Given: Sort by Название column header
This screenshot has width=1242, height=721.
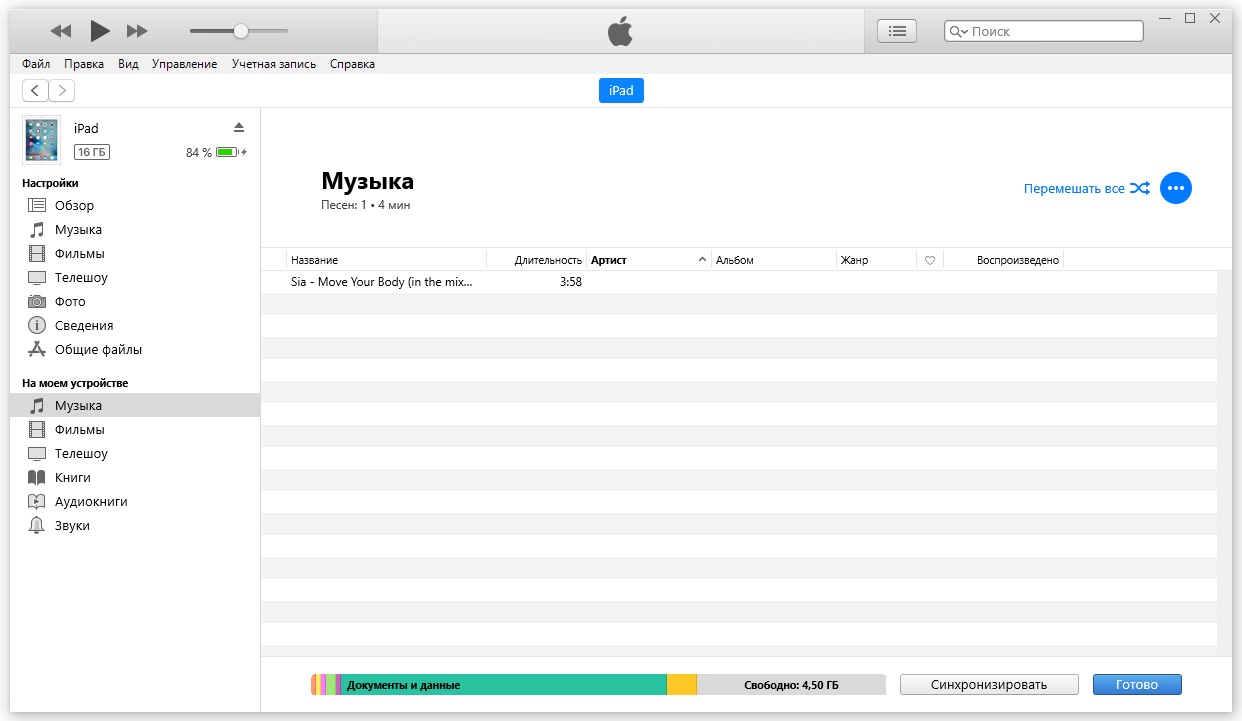Looking at the screenshot, I should [386, 260].
